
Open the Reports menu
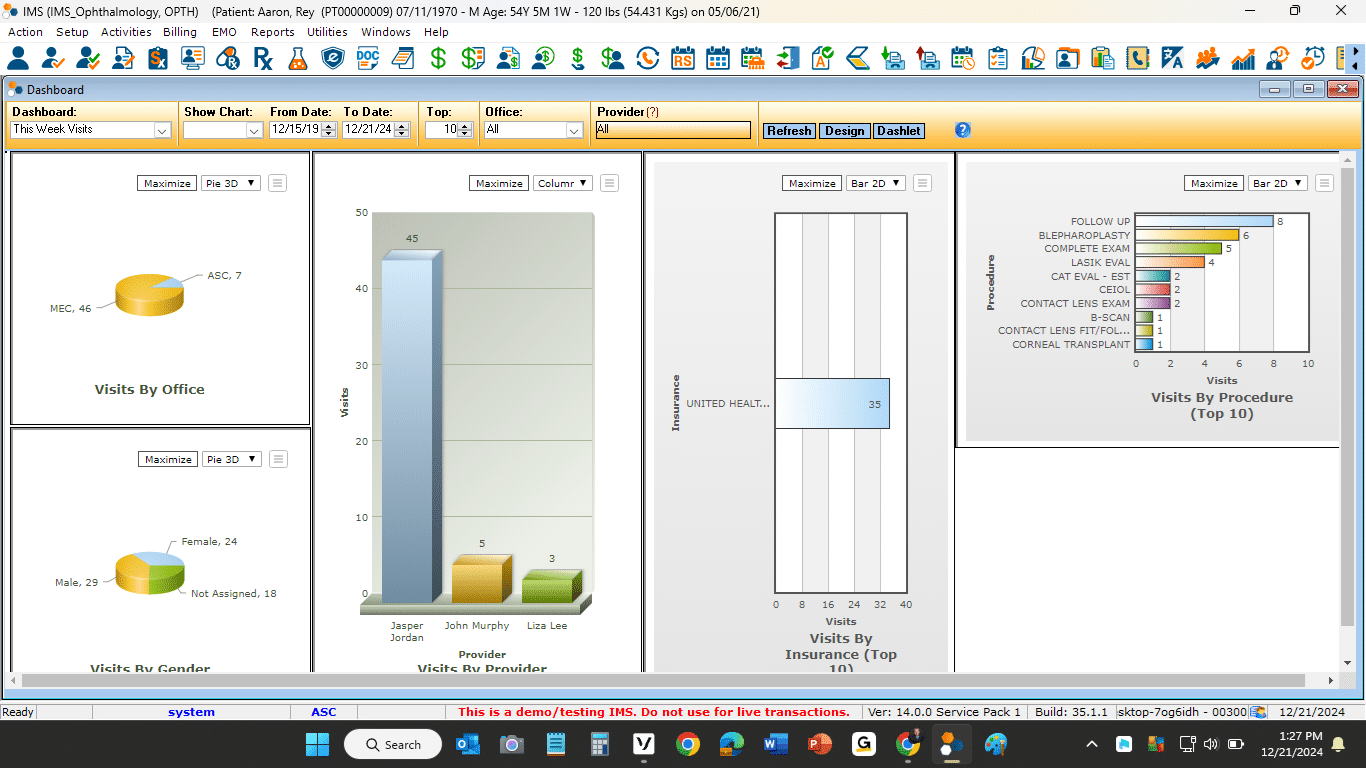click(272, 32)
